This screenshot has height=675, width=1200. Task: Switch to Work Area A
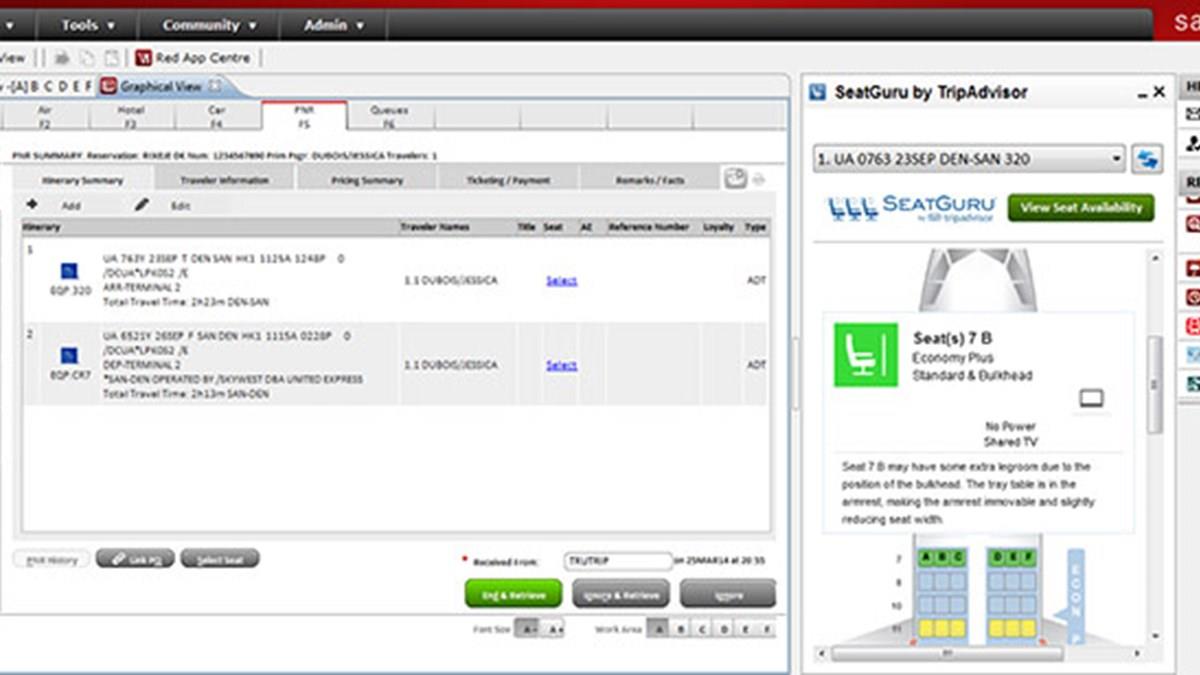pyautogui.click(x=659, y=629)
